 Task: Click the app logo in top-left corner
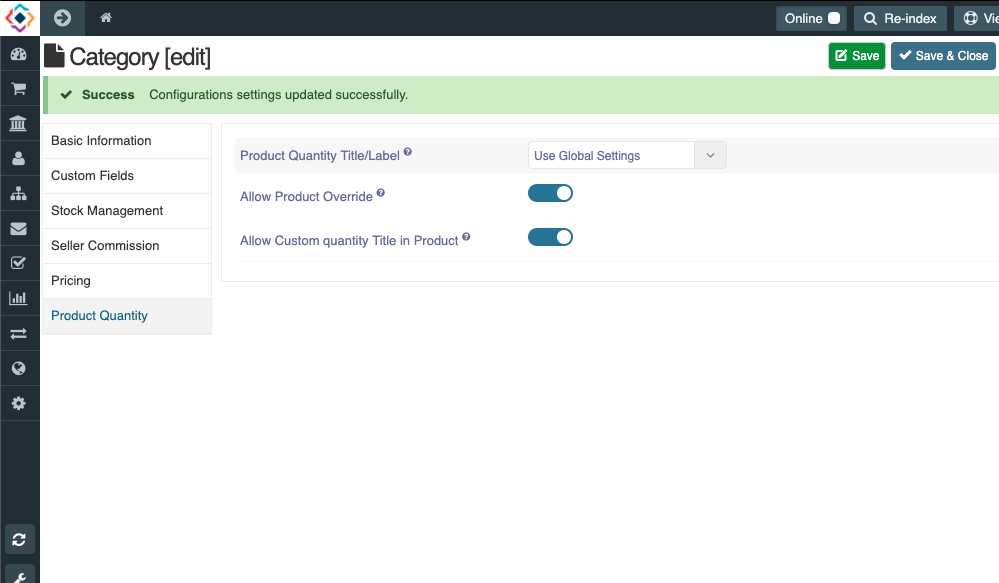coord(20,18)
